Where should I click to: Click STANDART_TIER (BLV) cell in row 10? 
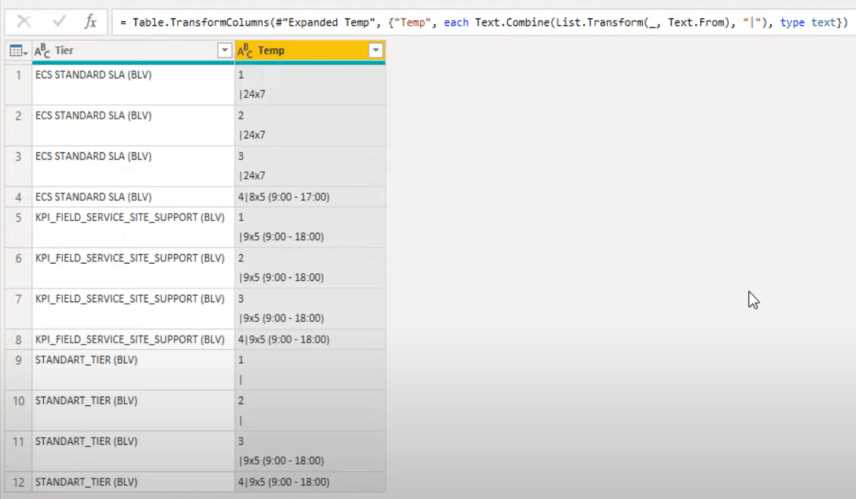[133, 411]
